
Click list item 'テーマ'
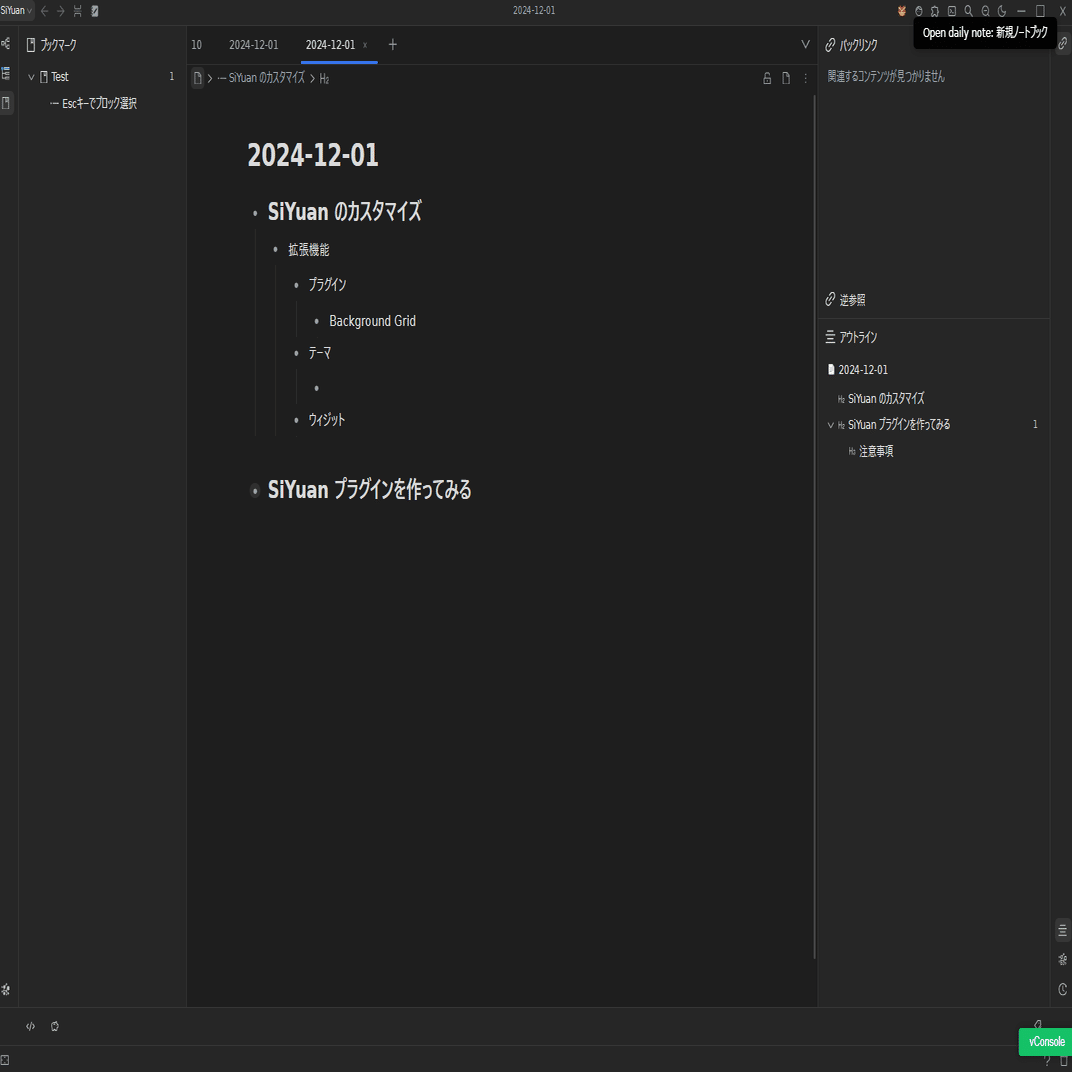[x=320, y=353]
